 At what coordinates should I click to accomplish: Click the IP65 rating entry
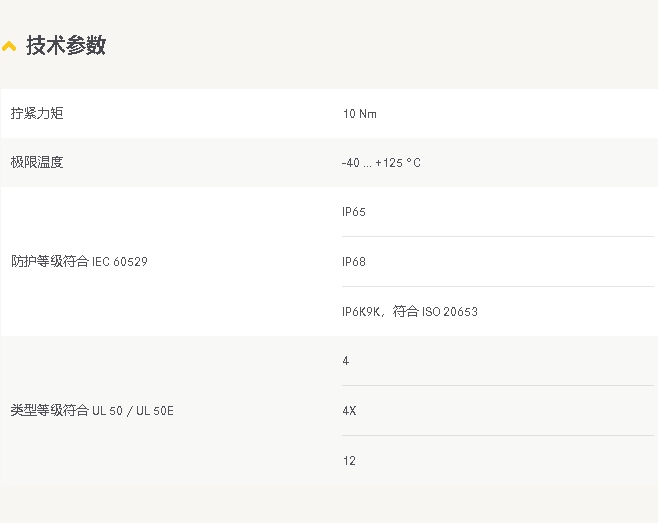354,212
